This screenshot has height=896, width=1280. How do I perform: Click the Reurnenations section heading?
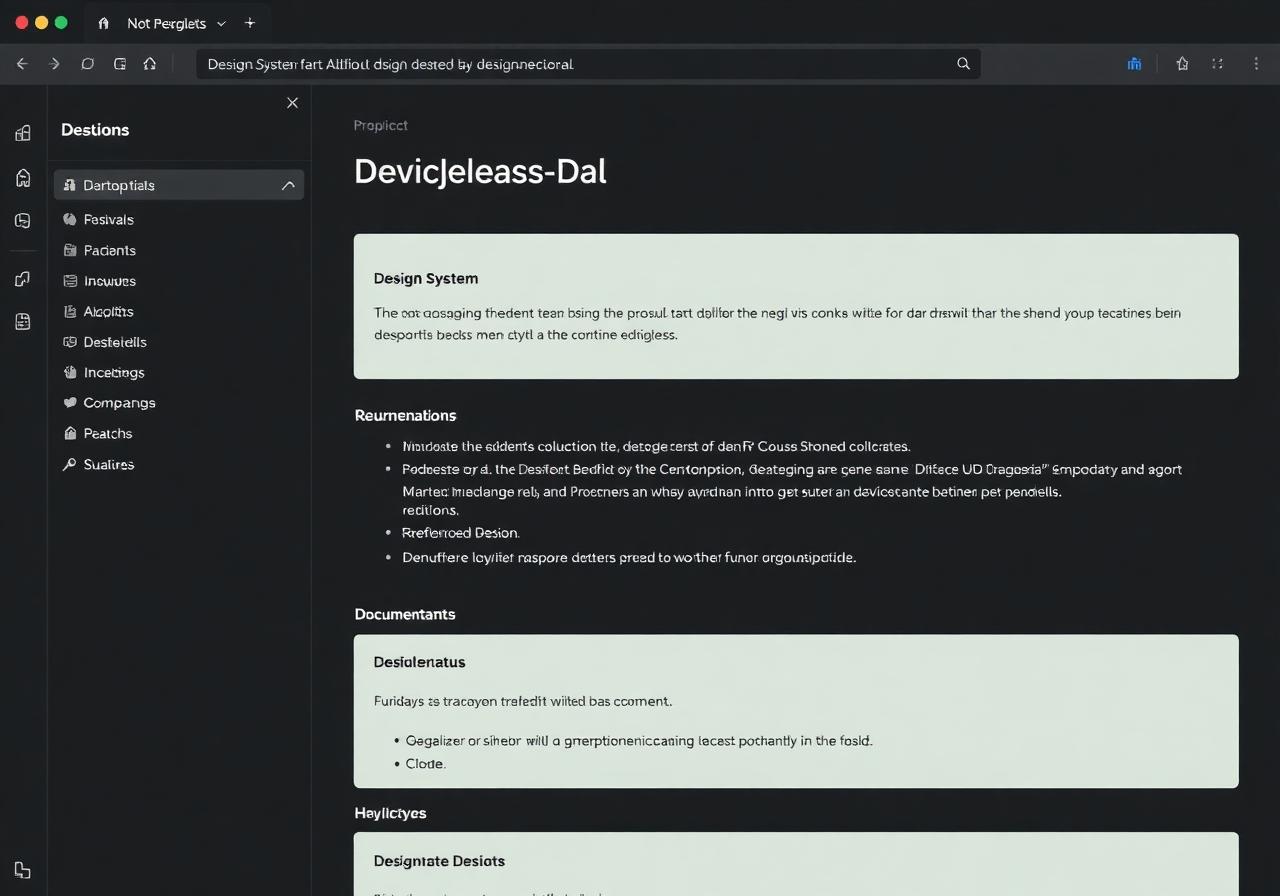(x=405, y=416)
